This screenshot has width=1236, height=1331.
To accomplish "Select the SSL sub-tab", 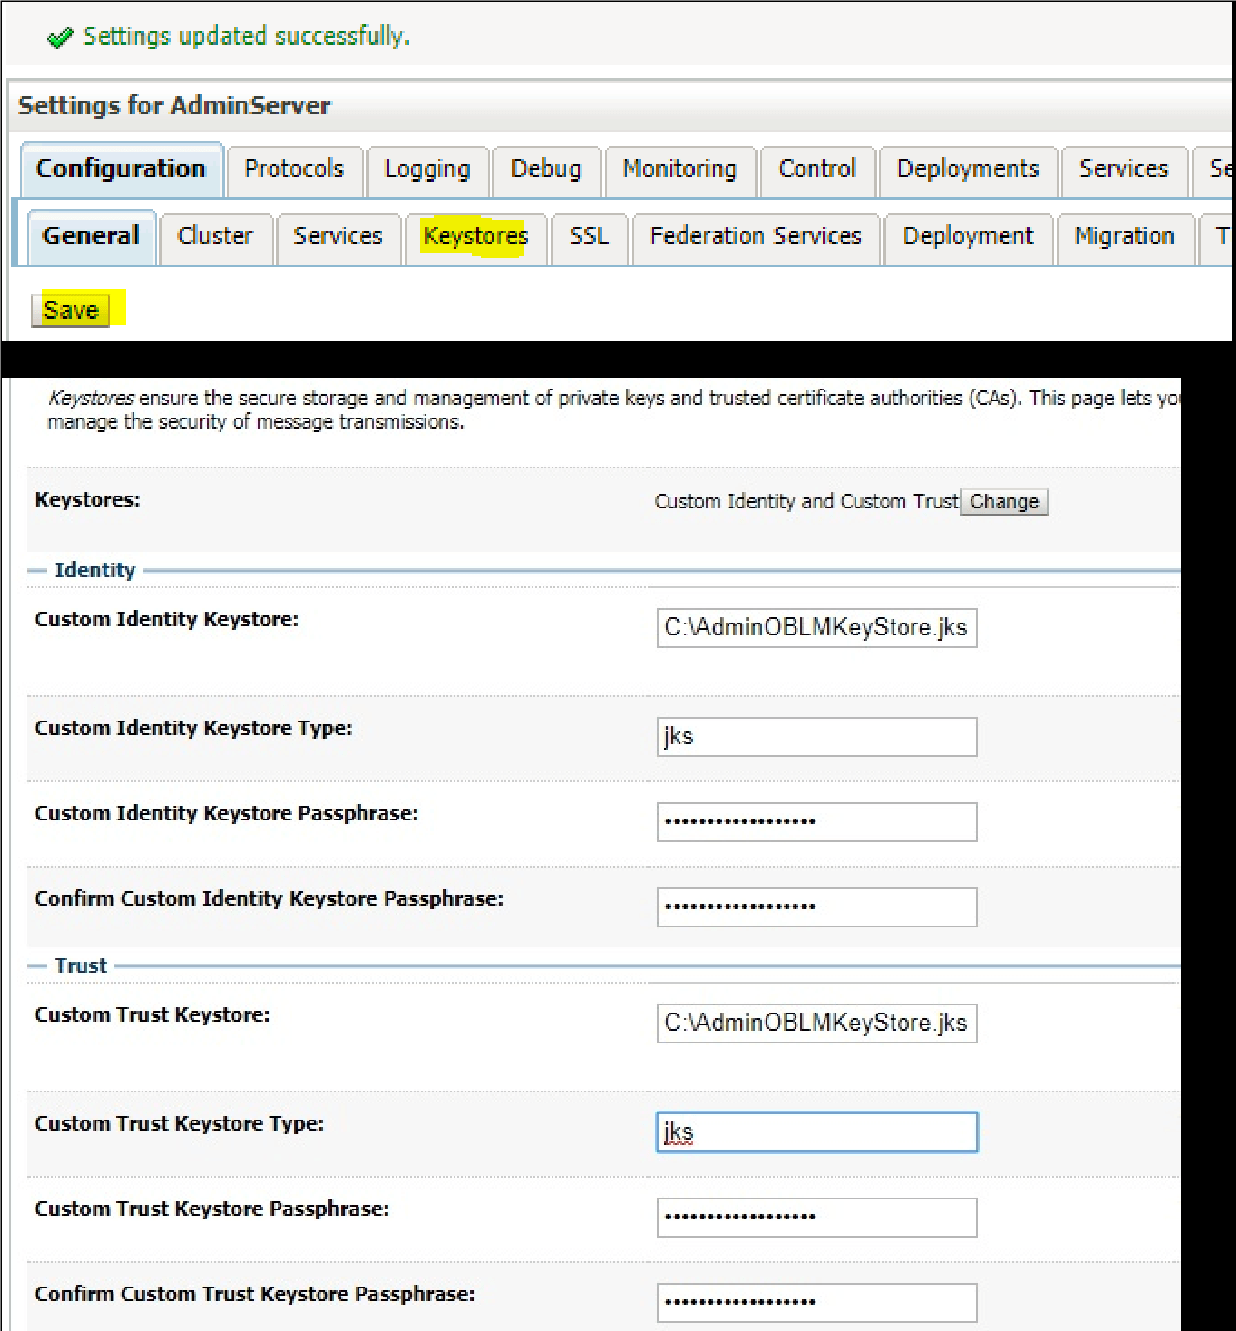I will point(589,237).
